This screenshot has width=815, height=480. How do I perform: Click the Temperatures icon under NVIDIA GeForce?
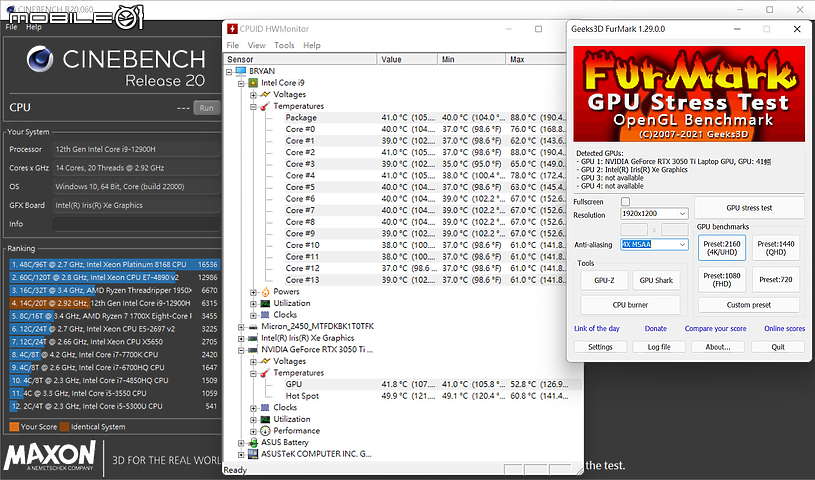(265, 373)
